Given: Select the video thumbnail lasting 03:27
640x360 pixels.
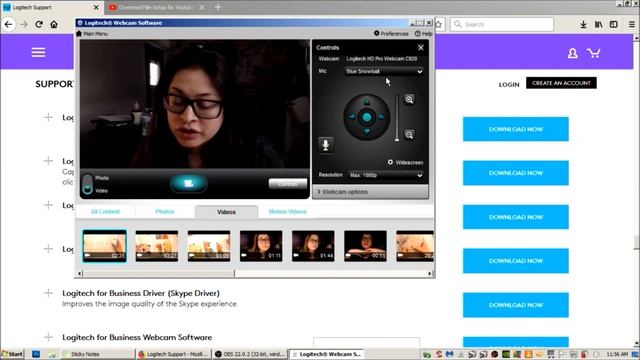Looking at the screenshot, I should (x=157, y=246).
